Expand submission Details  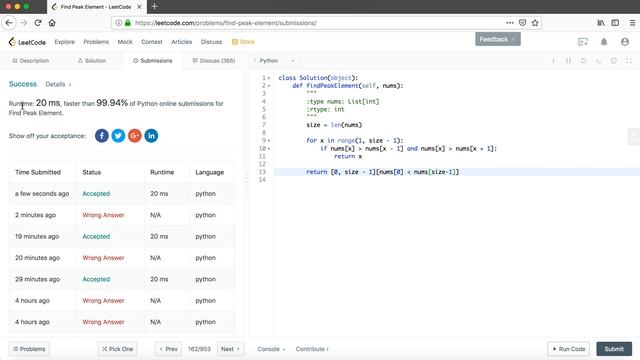click(58, 84)
